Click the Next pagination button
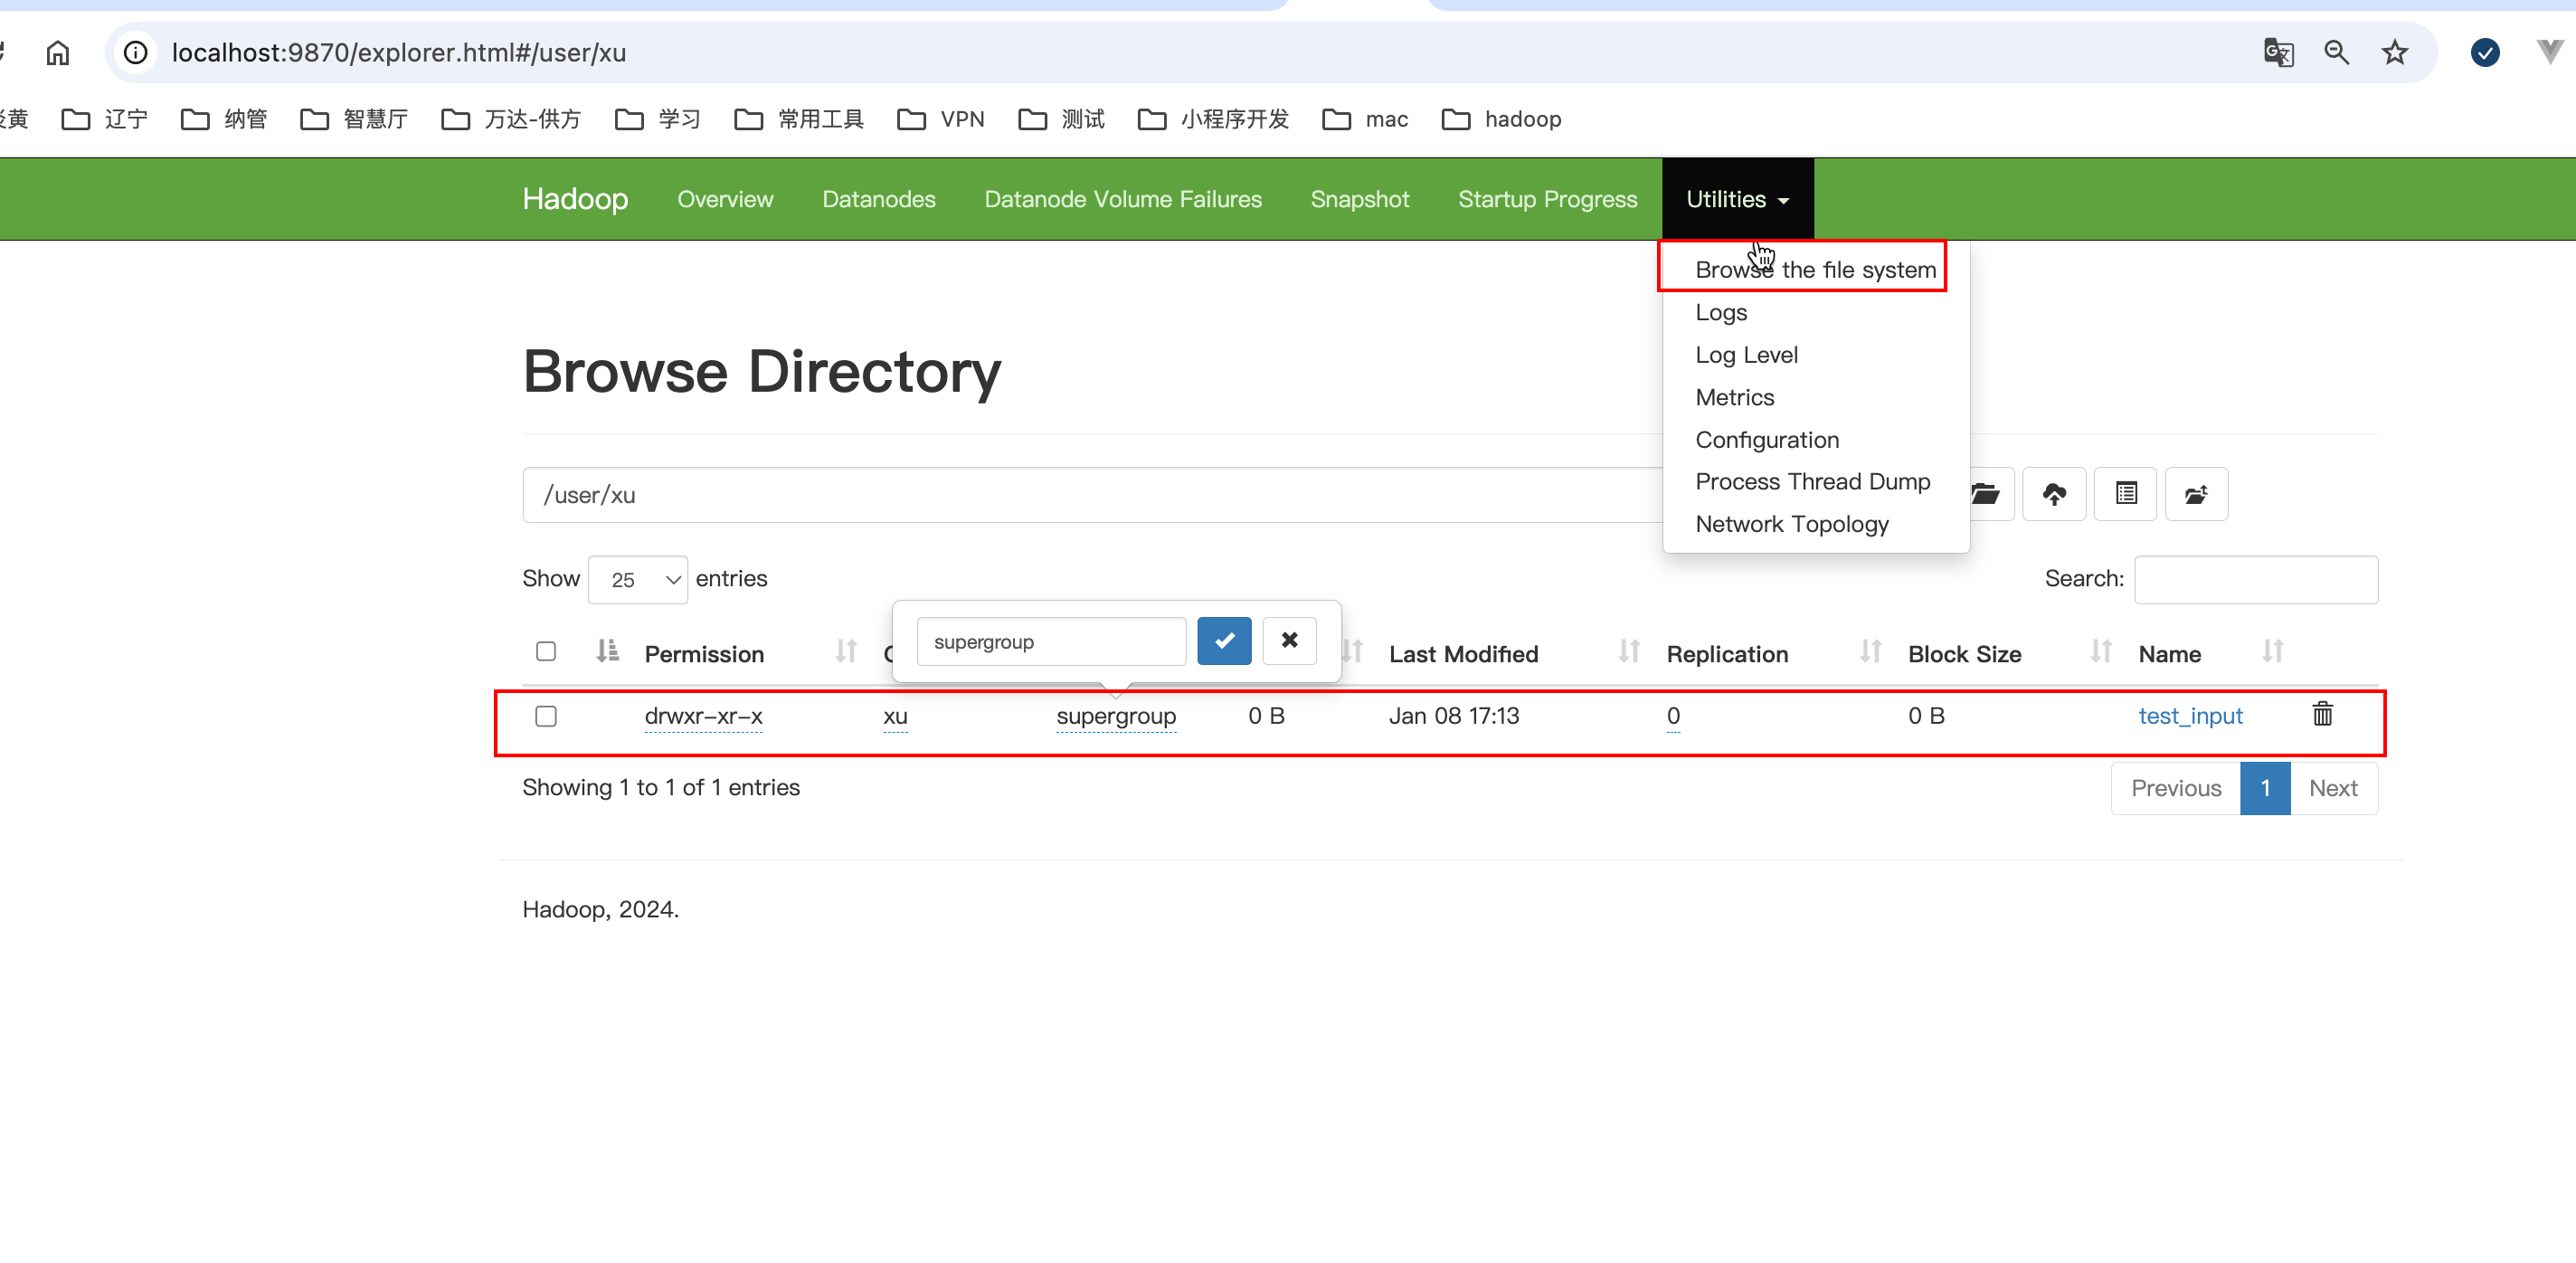 pos(2332,788)
